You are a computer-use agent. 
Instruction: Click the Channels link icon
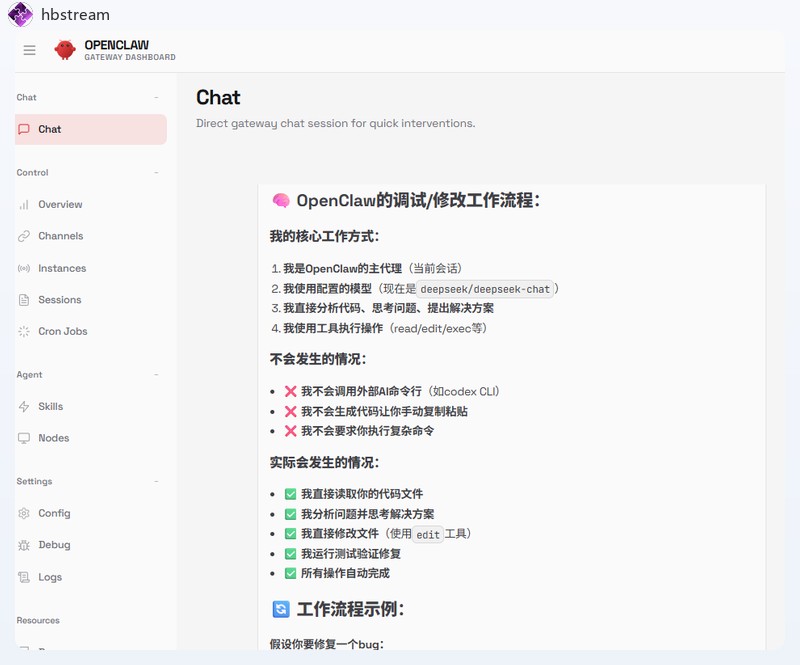[x=24, y=236]
